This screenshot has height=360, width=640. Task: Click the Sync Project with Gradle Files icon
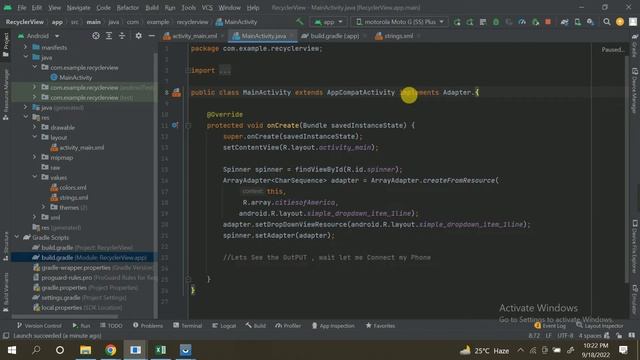click(x=564, y=22)
